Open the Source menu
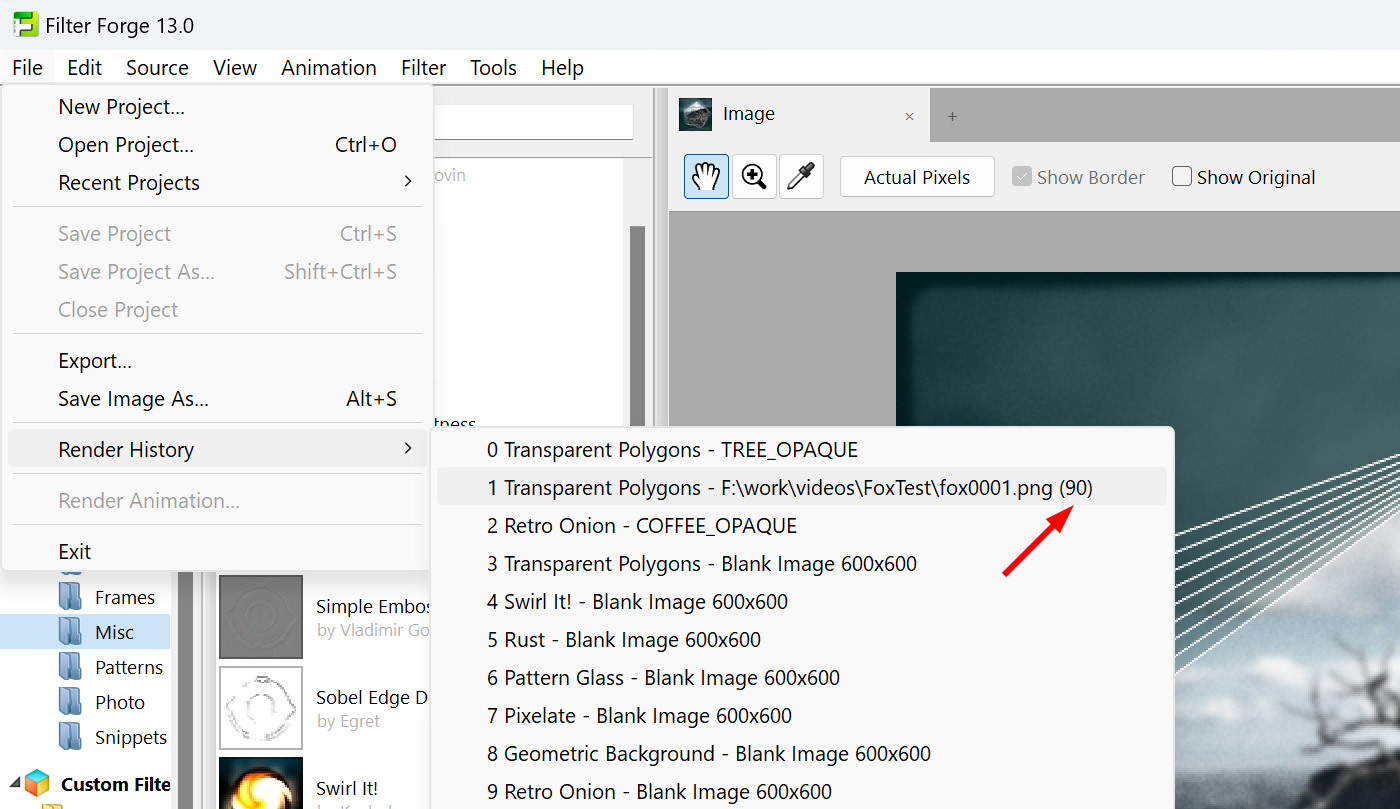This screenshot has width=1400, height=809. [x=157, y=68]
